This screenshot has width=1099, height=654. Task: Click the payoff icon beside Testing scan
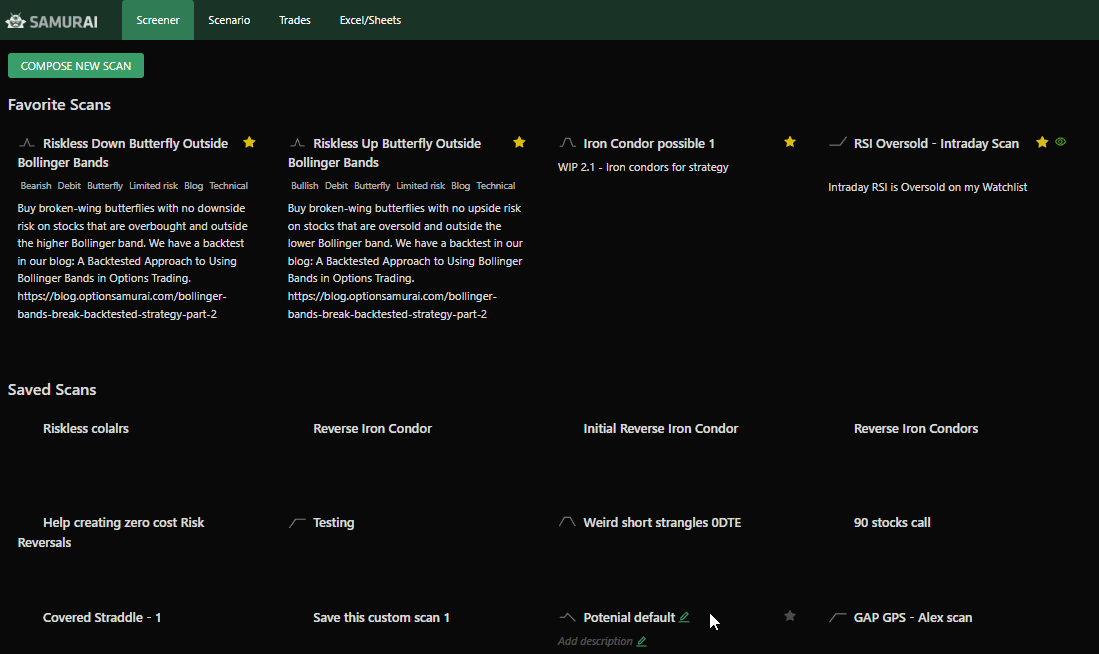point(297,522)
